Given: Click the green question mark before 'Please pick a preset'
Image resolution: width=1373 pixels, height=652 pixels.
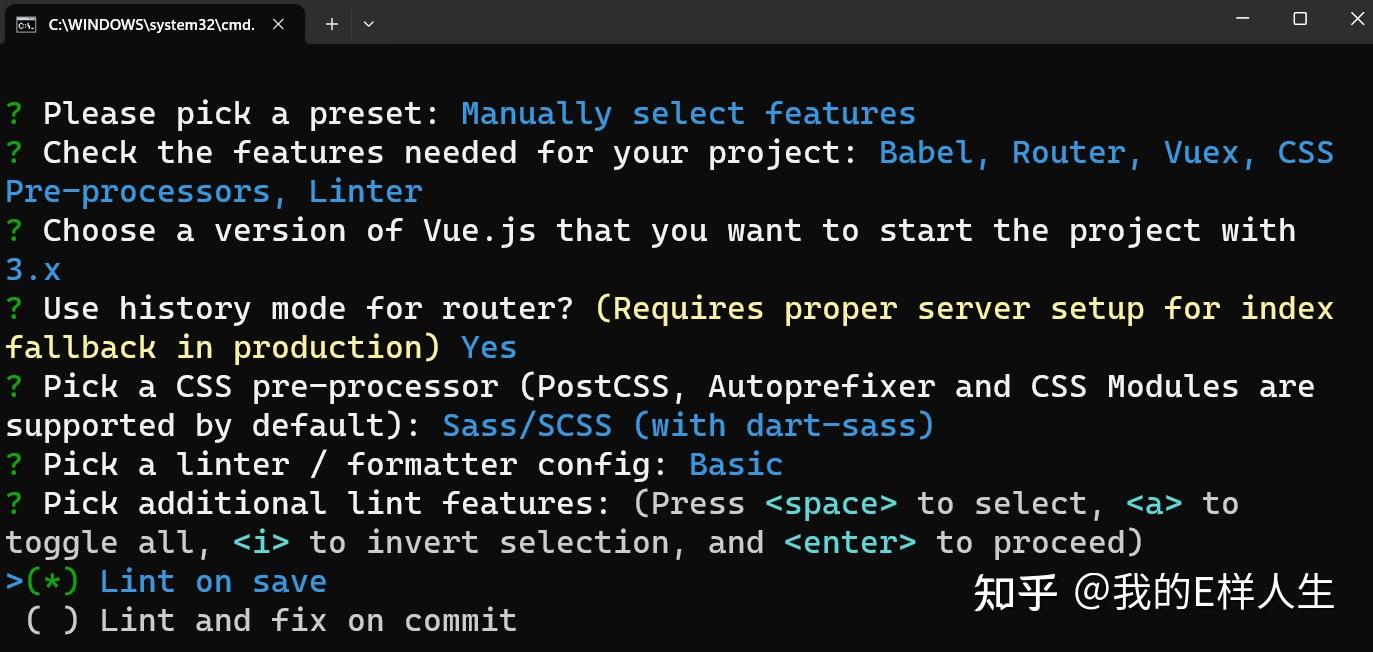Looking at the screenshot, I should (14, 113).
